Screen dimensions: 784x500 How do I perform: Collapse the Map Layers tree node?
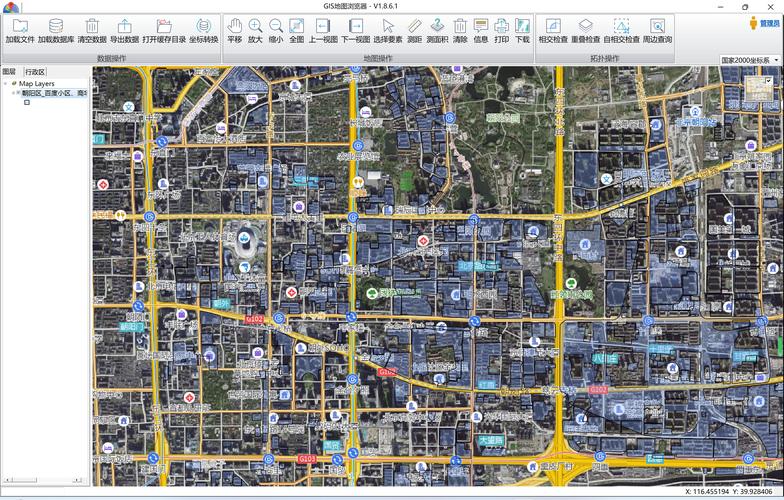5,84
